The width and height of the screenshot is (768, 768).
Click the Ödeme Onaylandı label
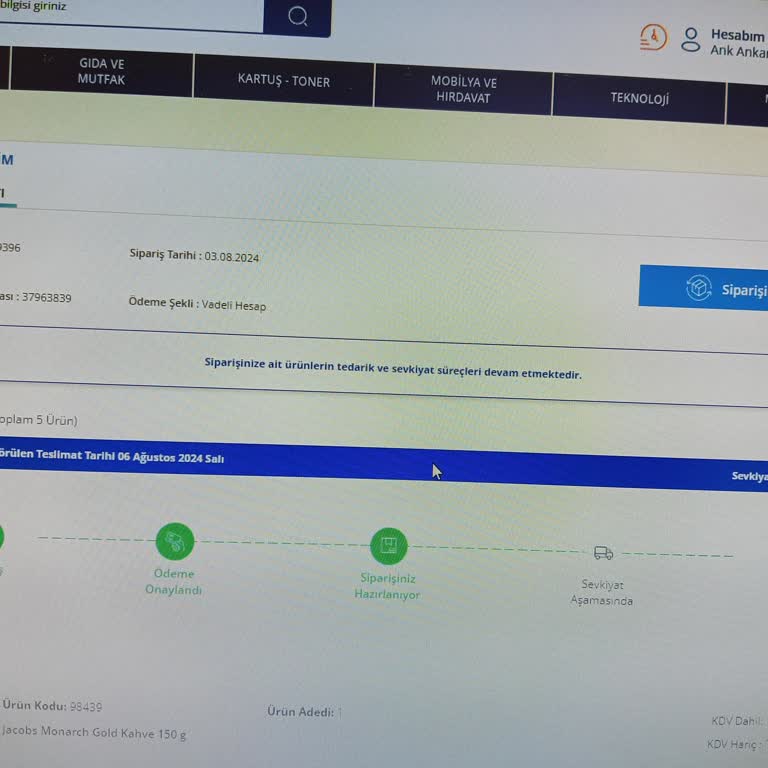(x=173, y=581)
